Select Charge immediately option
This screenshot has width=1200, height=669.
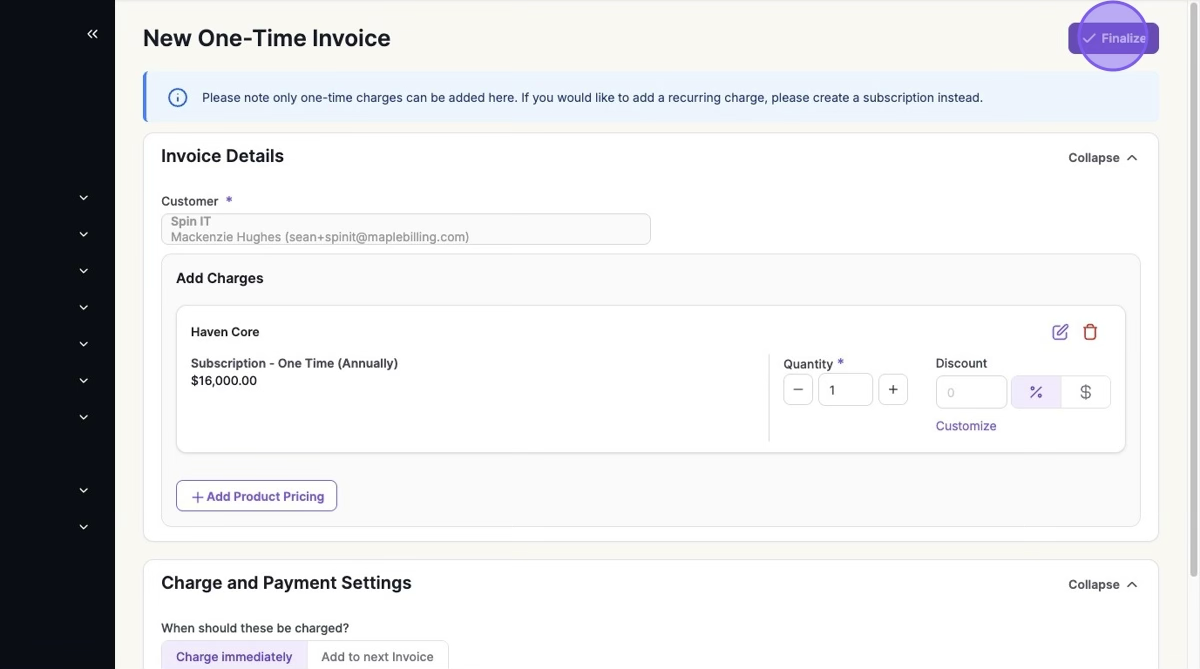pos(234,656)
